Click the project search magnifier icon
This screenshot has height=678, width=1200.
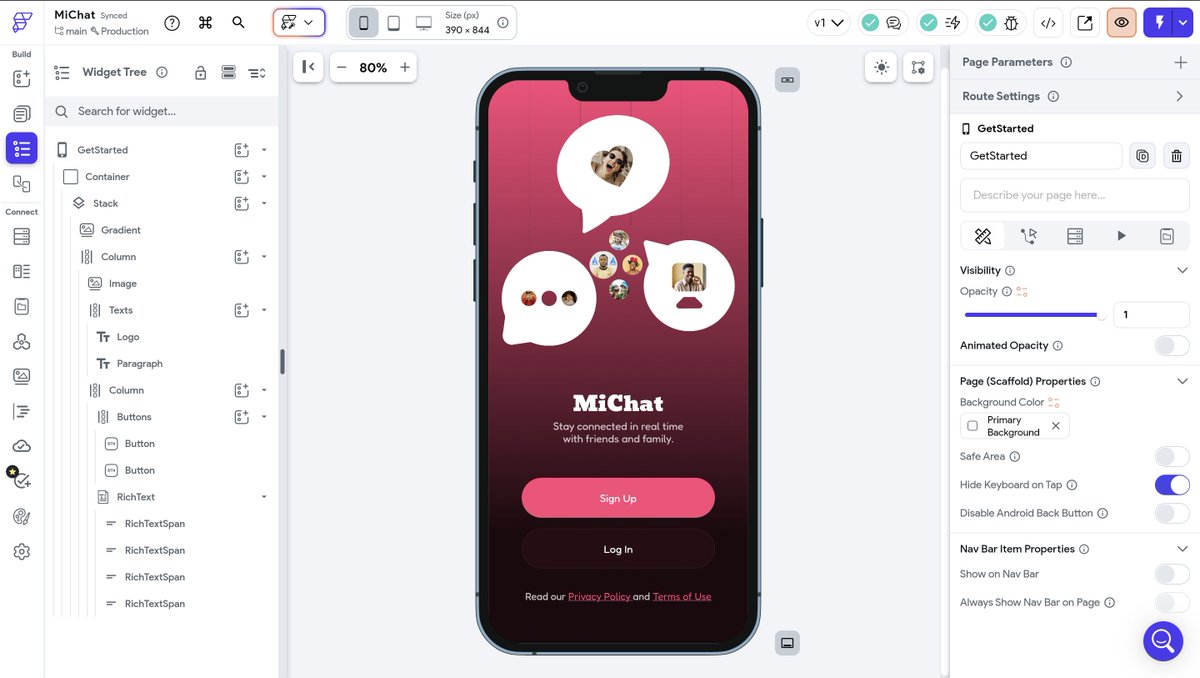pos(238,22)
